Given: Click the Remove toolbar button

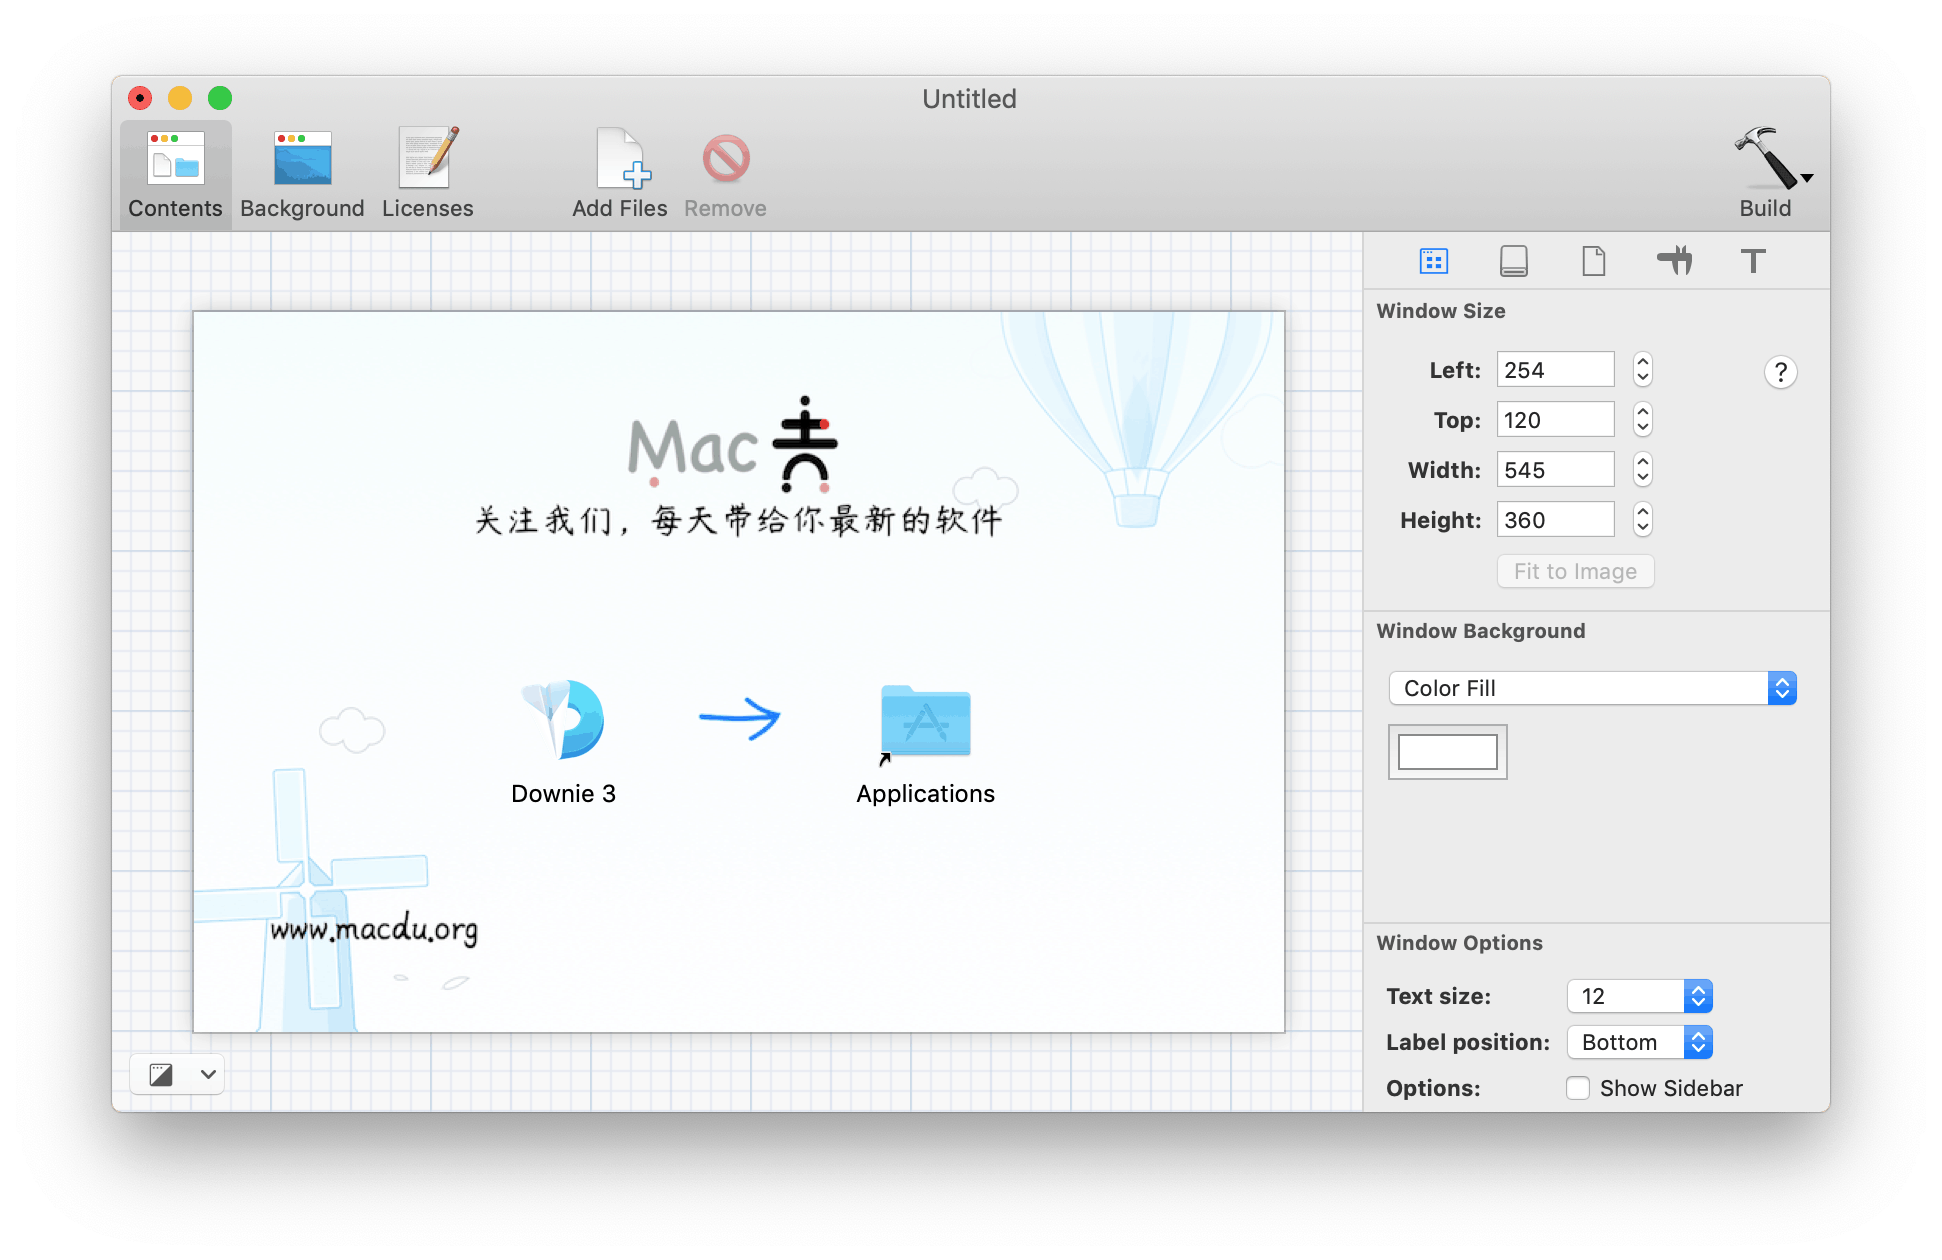Looking at the screenshot, I should click(725, 174).
